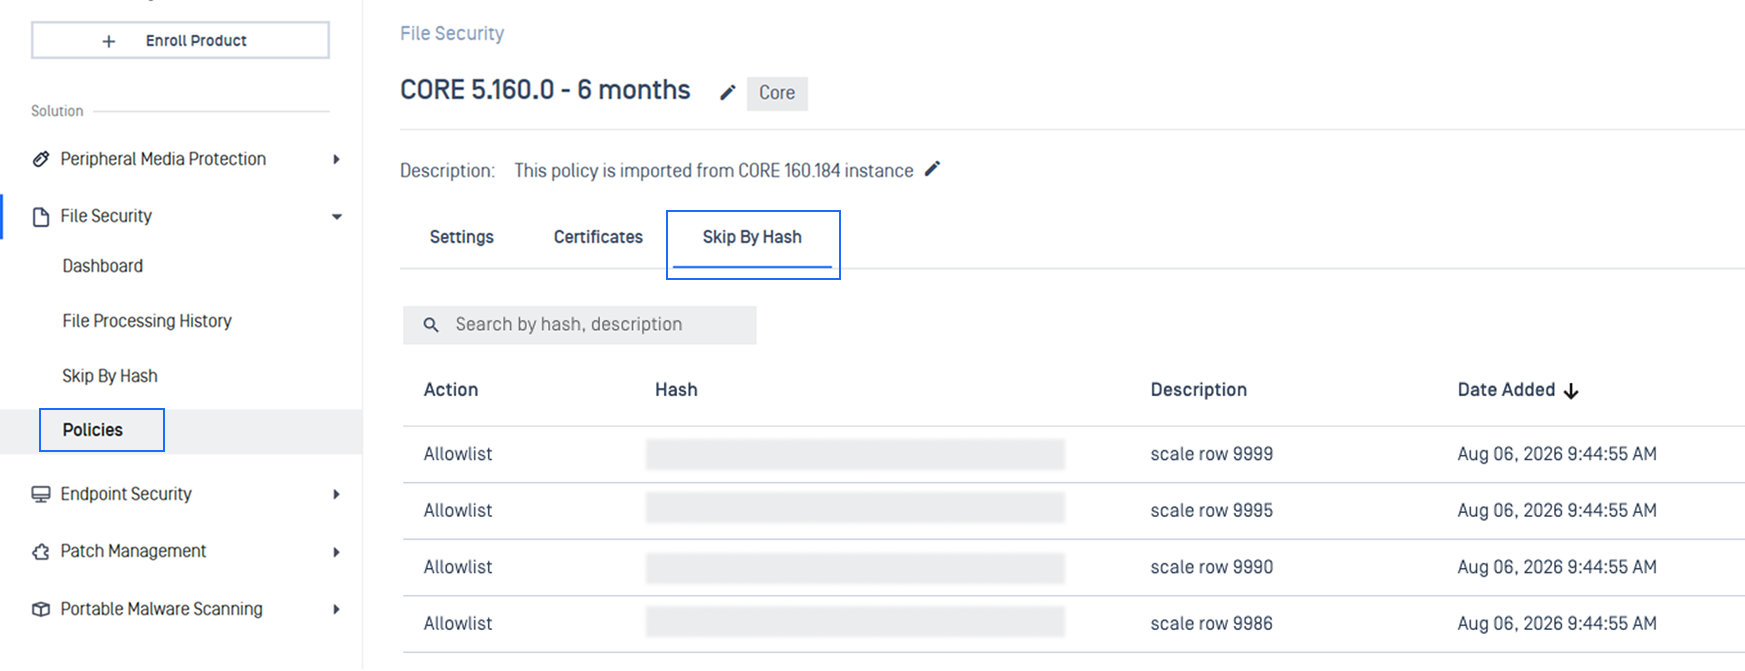Sort by the Action column header

(451, 390)
